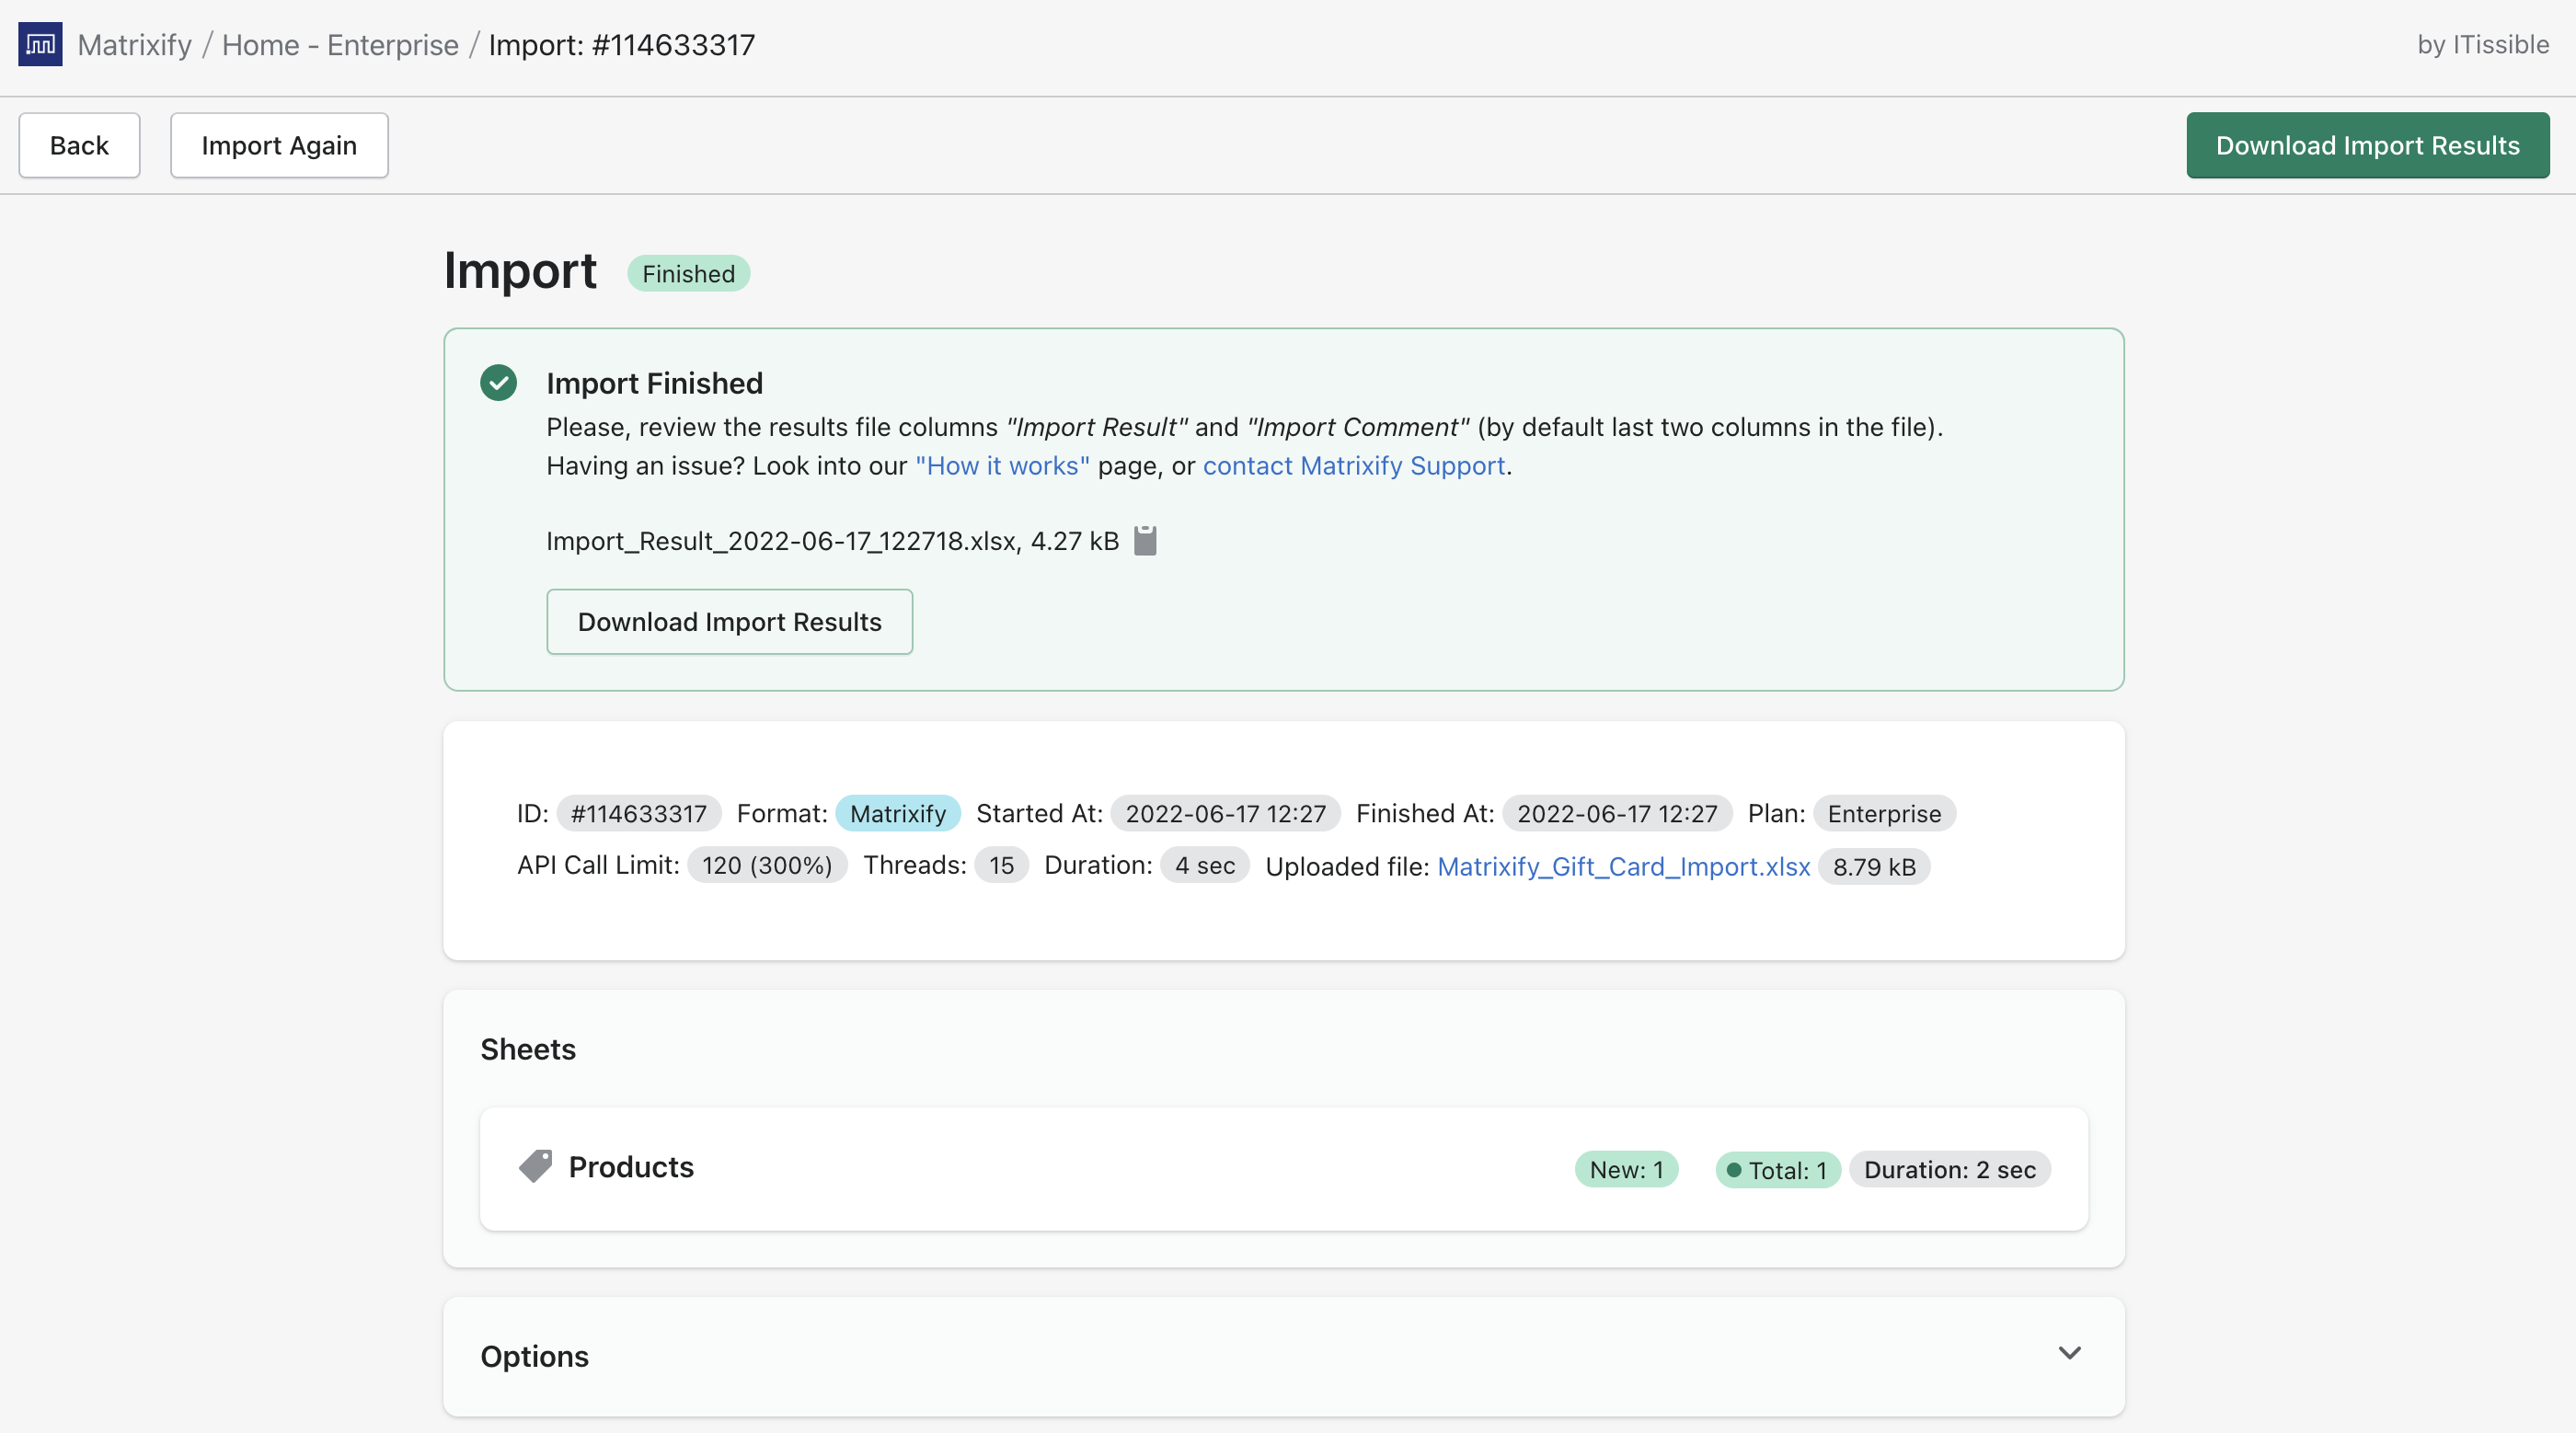Click the Finished status badge
The width and height of the screenshot is (2576, 1433).
688,274
